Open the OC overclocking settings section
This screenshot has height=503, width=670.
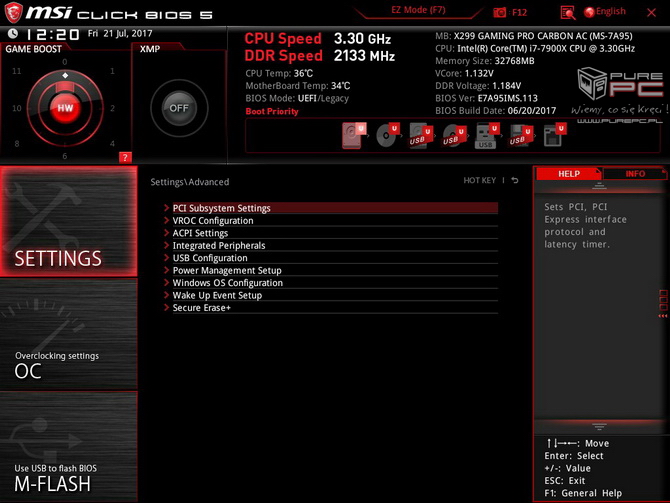69,334
